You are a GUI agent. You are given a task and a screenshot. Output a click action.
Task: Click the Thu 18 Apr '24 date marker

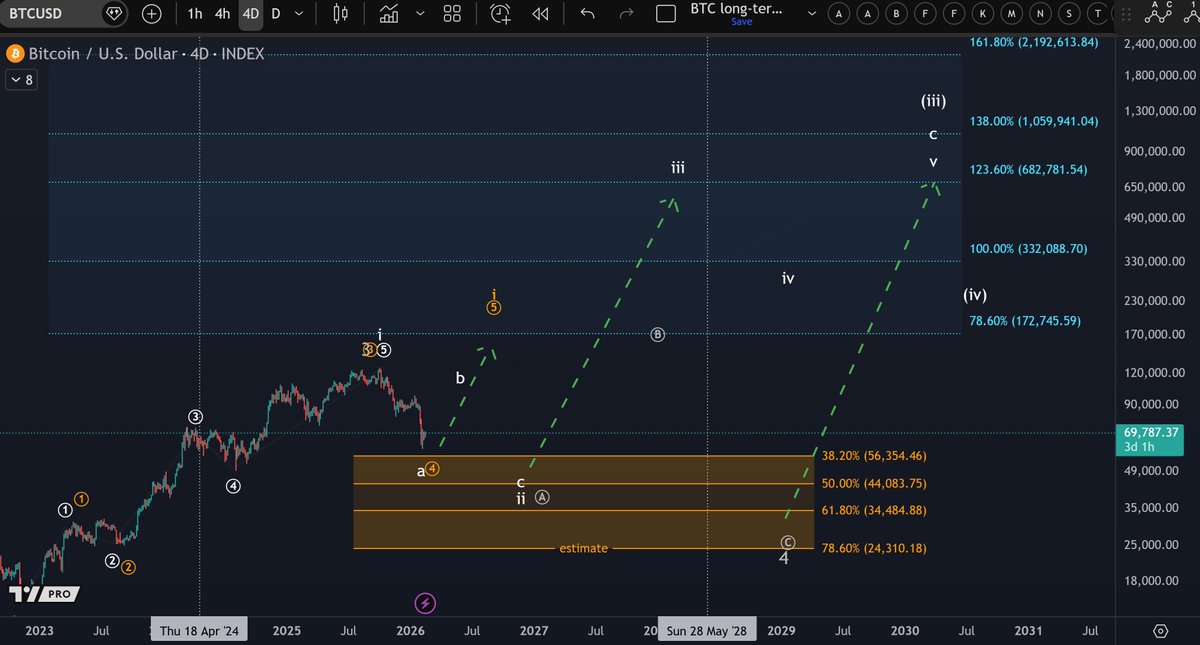199,631
